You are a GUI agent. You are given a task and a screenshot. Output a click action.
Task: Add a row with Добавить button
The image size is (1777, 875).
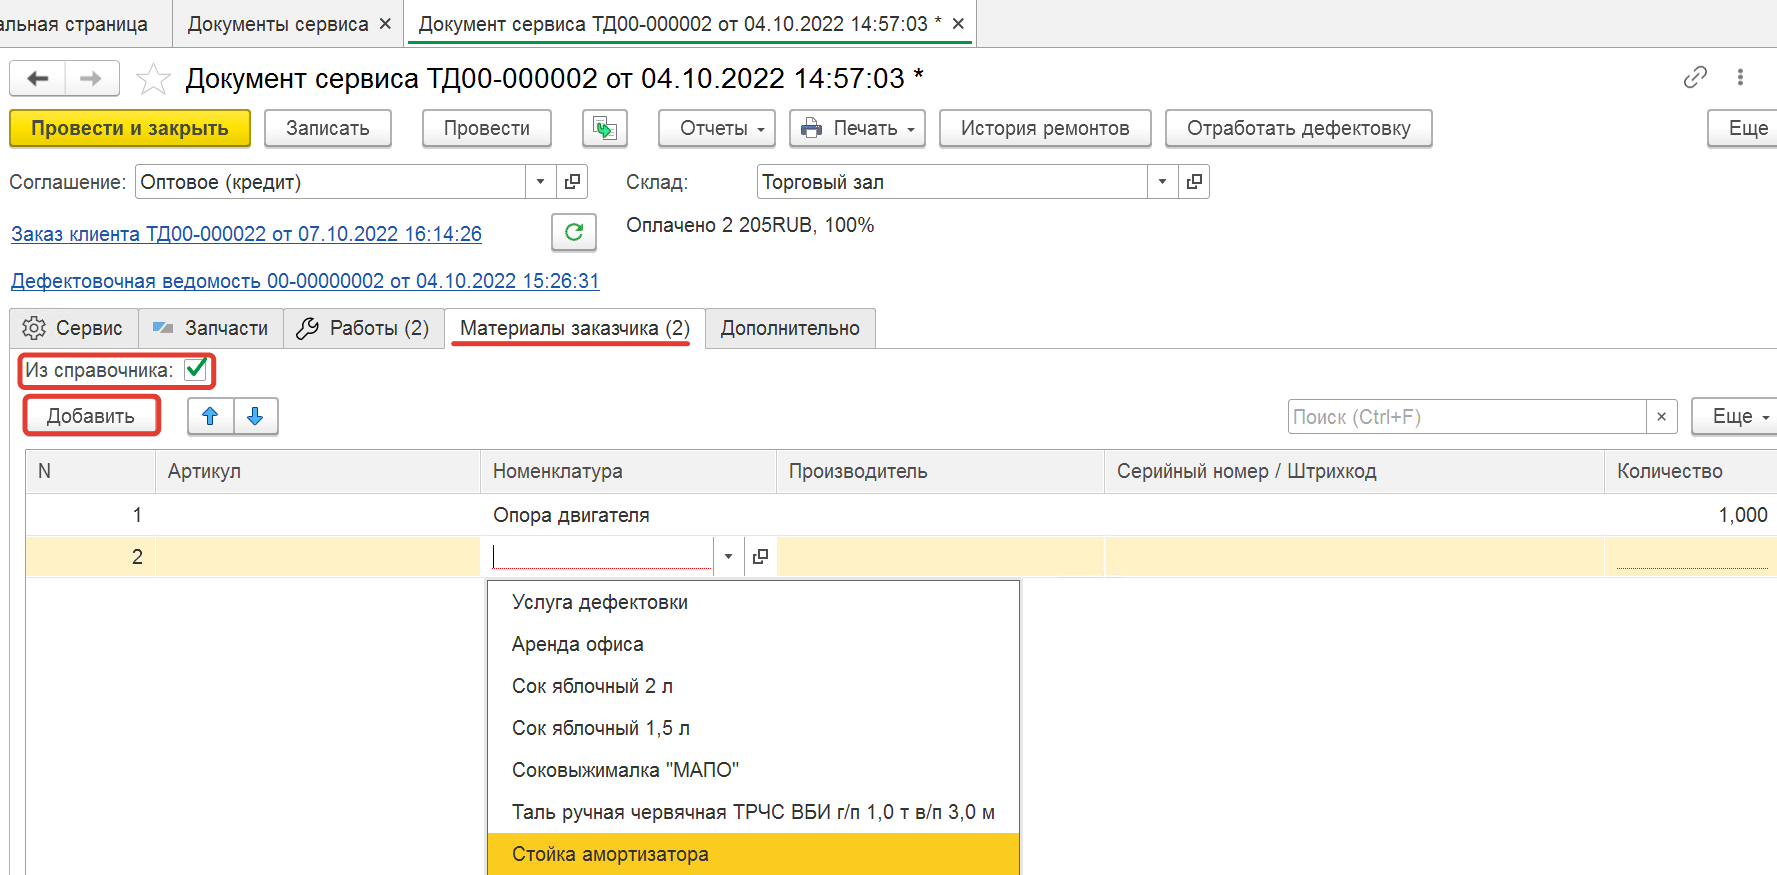[x=91, y=416]
